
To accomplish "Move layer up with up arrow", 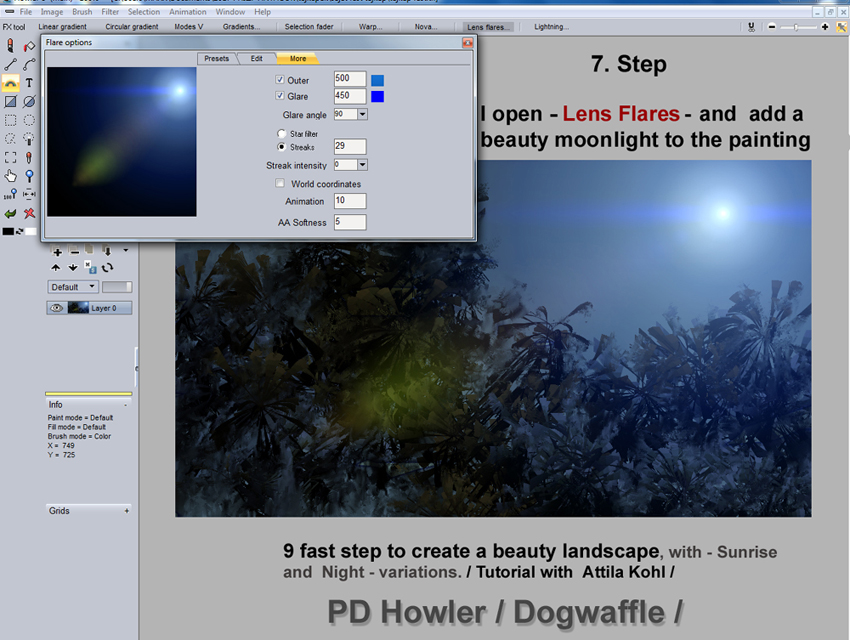I will (x=56, y=267).
